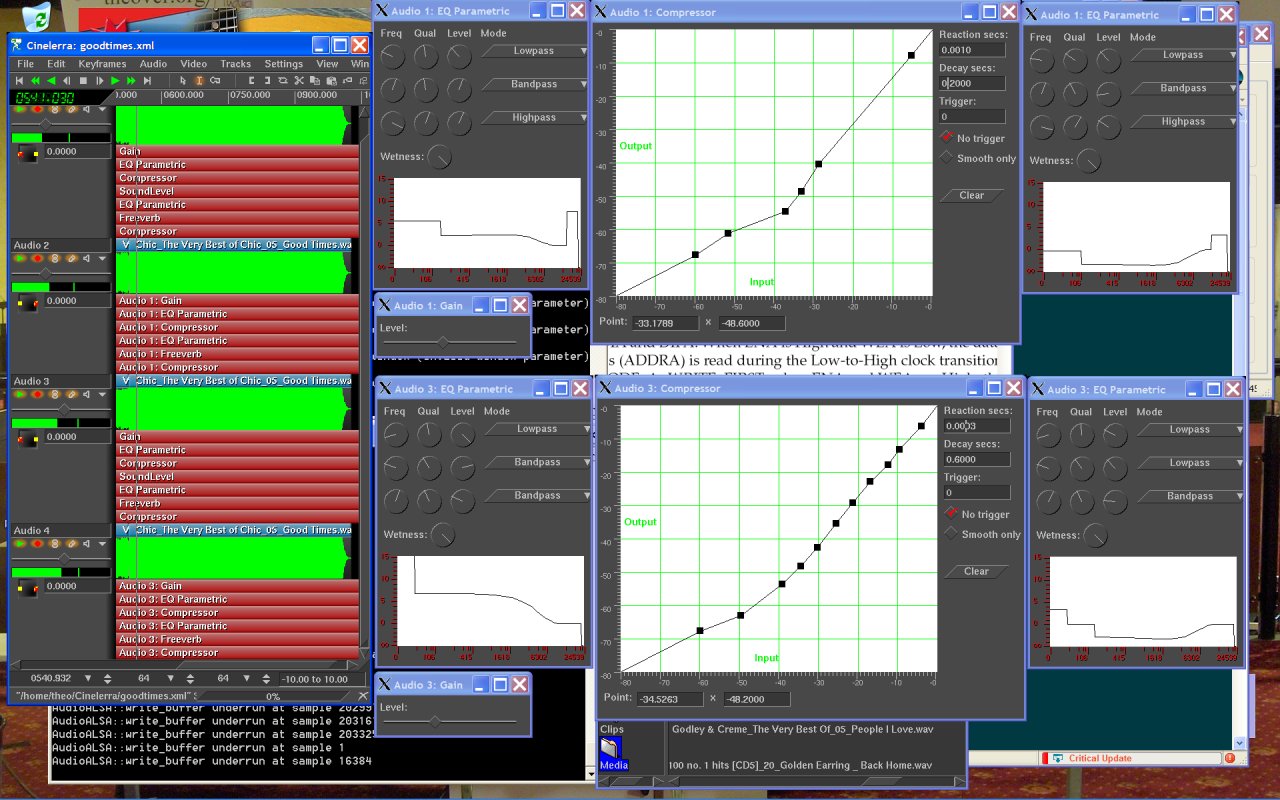
Task: Select the Golden Earring _ Back Home.wav row
Action: pyautogui.click(x=800, y=765)
